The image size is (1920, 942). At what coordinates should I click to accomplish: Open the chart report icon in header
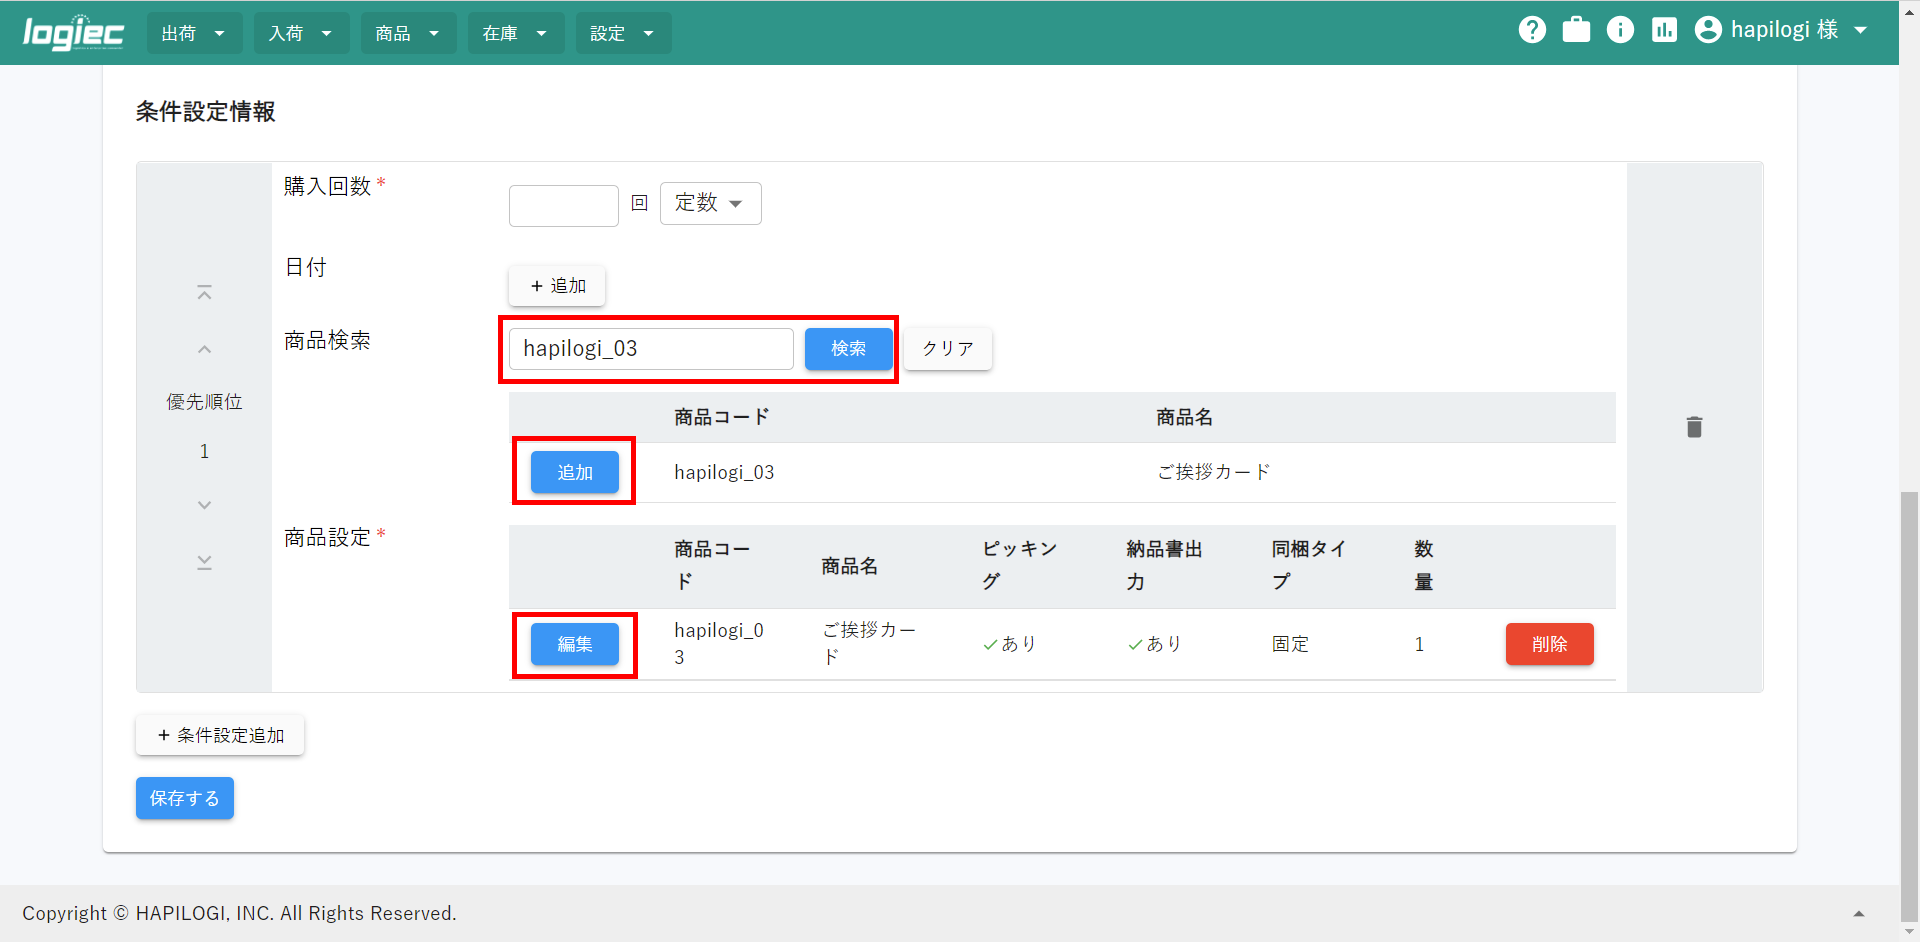pyautogui.click(x=1664, y=30)
